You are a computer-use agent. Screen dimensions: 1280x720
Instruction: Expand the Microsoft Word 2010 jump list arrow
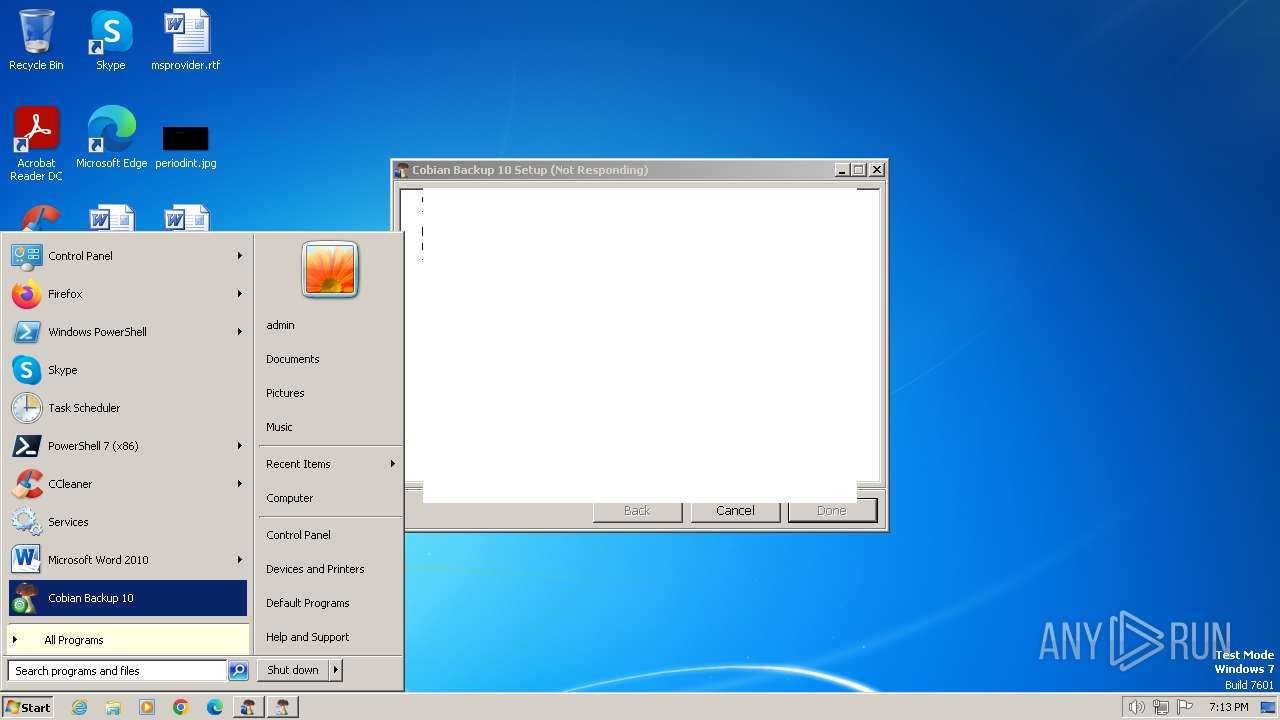(240, 560)
